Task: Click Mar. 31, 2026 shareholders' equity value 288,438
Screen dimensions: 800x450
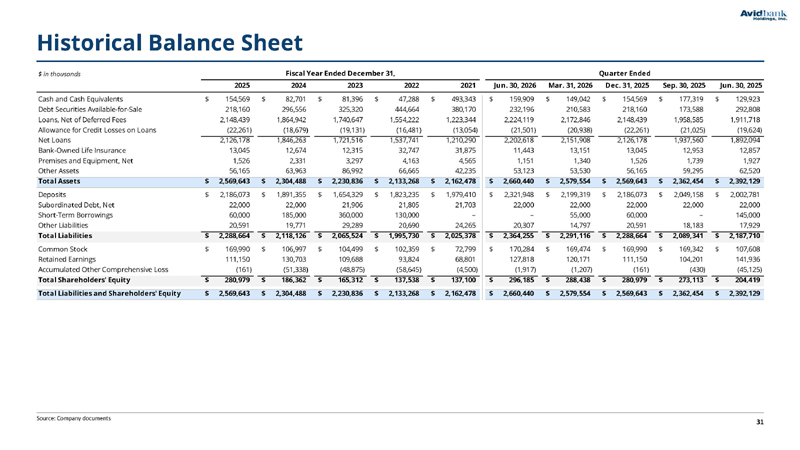Action: point(578,280)
